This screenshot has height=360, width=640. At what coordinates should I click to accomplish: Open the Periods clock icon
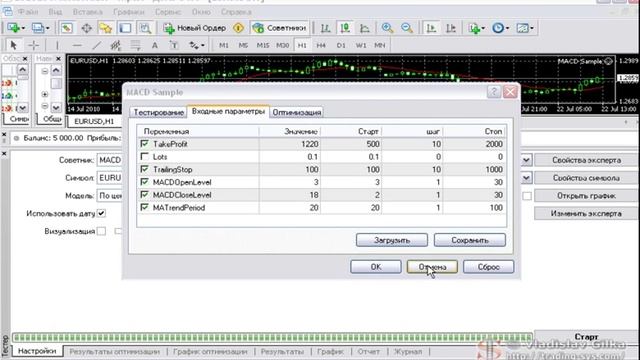coord(498,28)
